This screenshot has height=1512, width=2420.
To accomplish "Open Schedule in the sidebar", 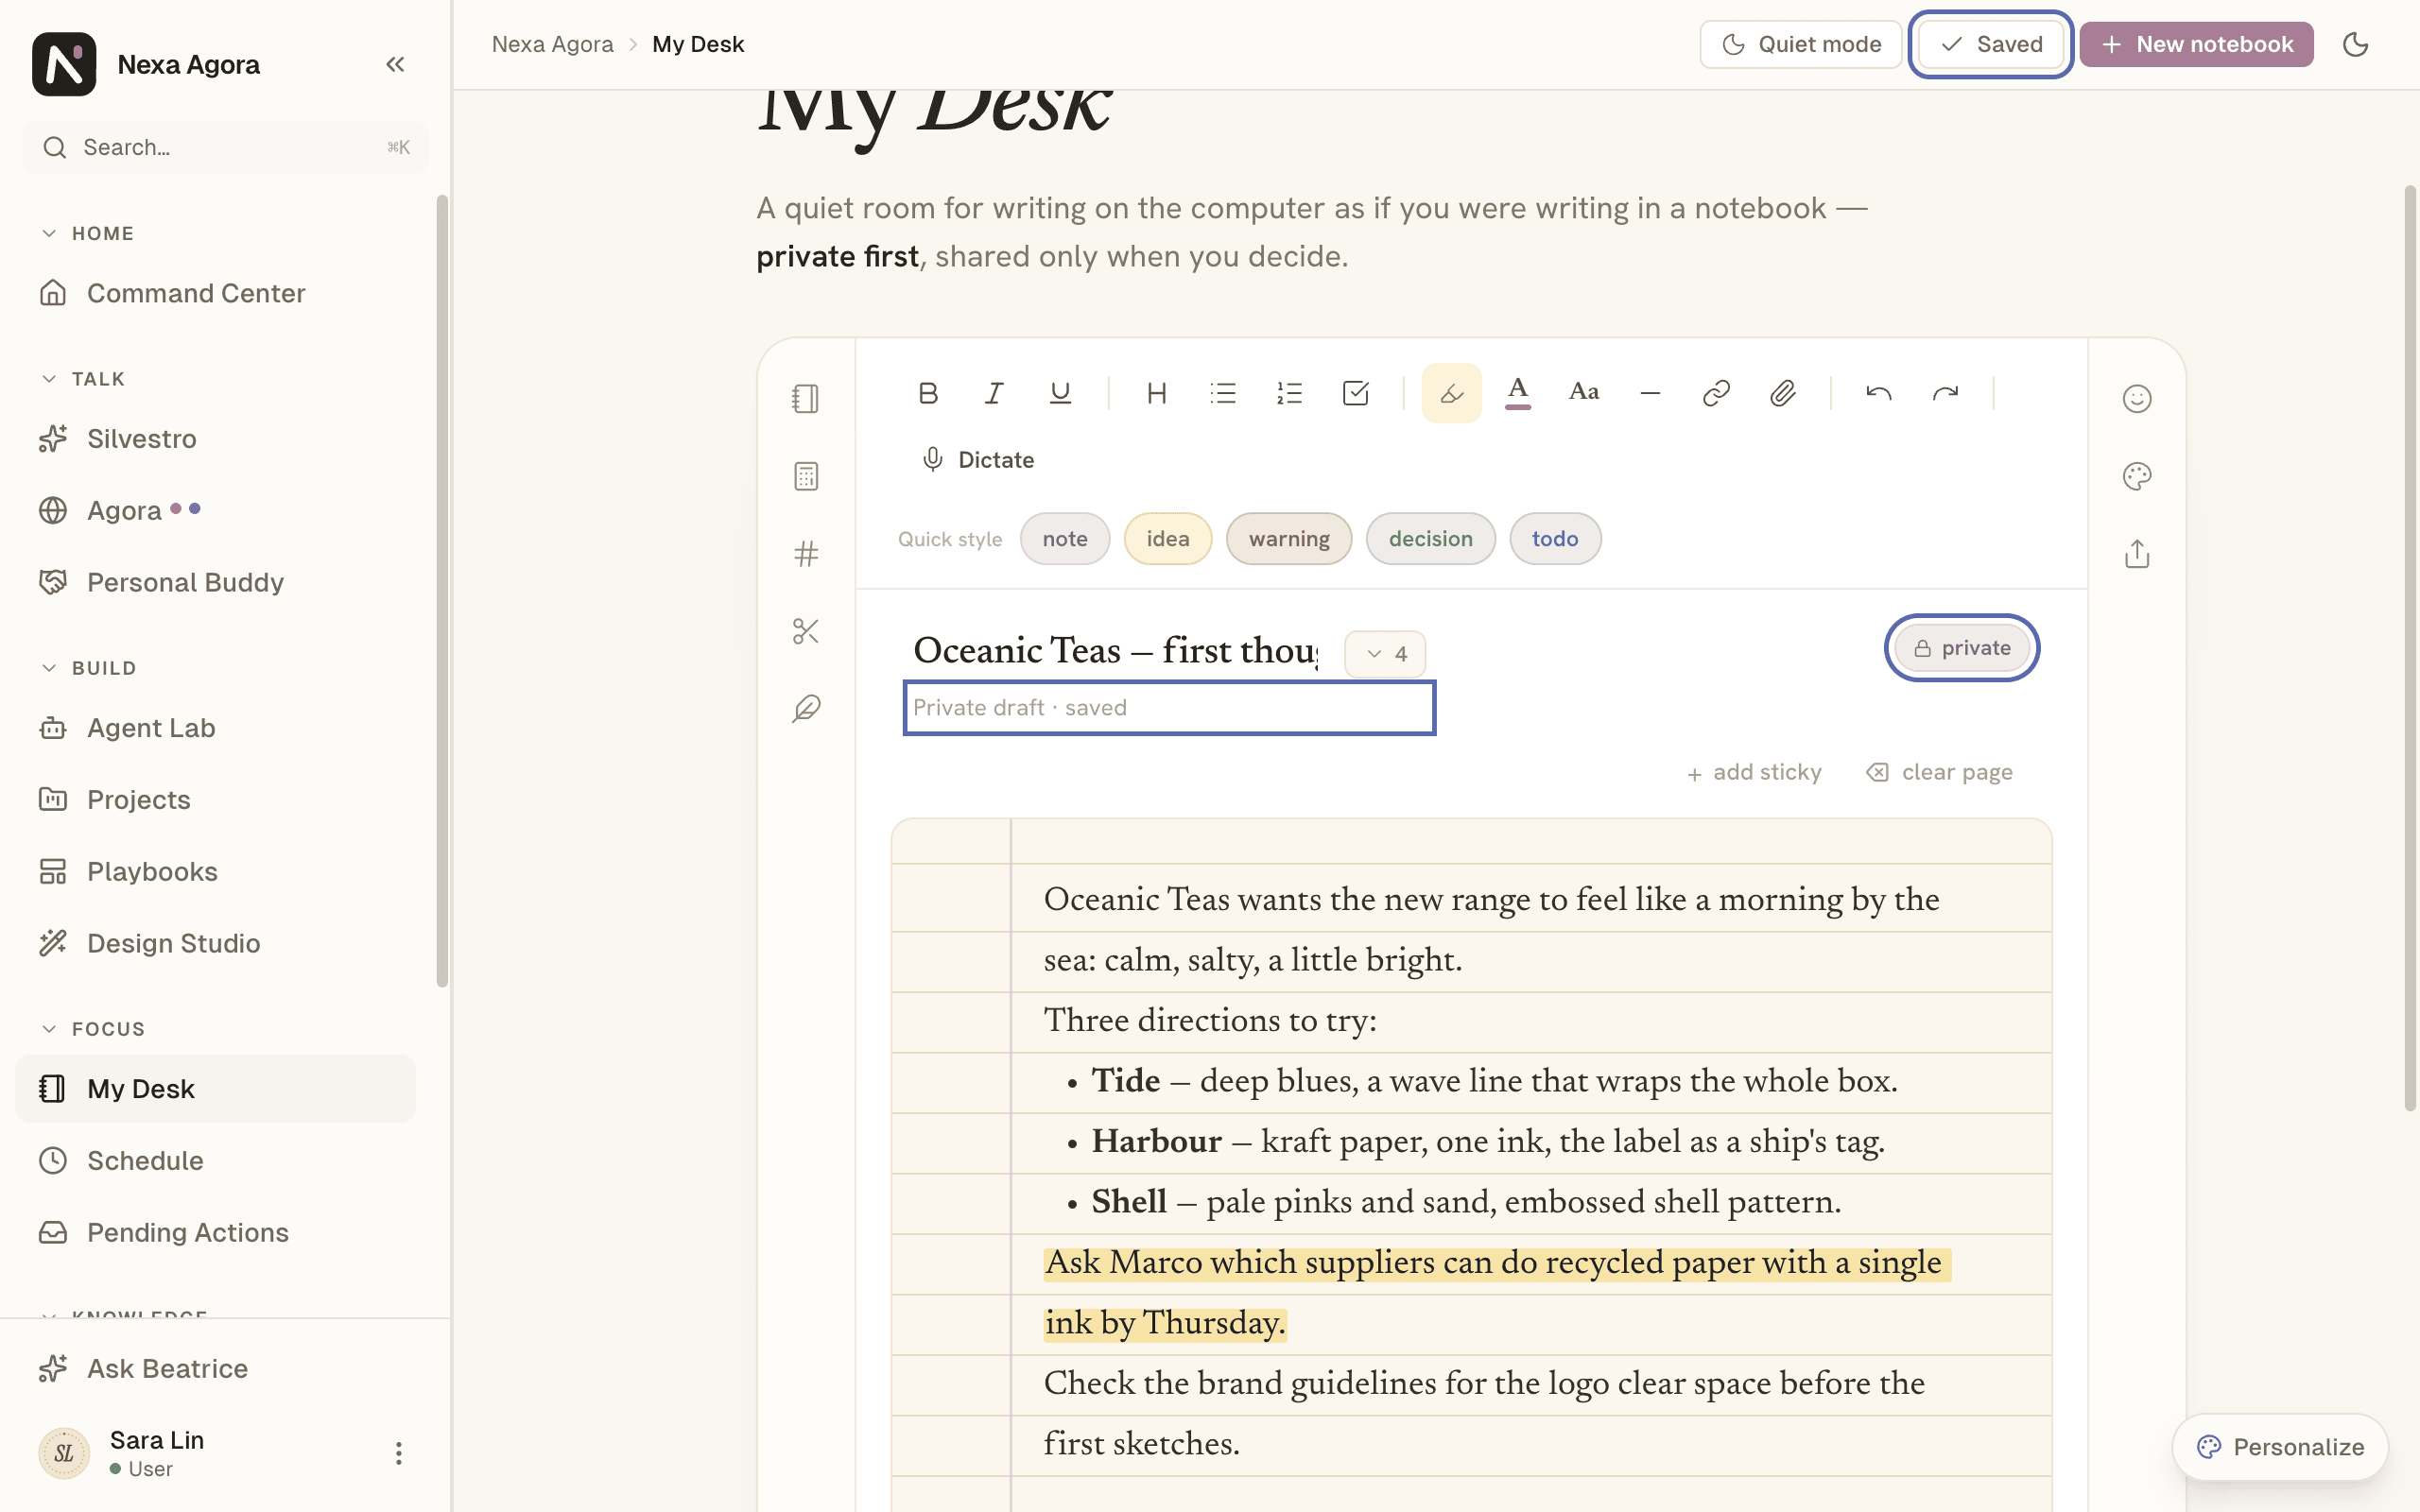I will tap(215, 1161).
